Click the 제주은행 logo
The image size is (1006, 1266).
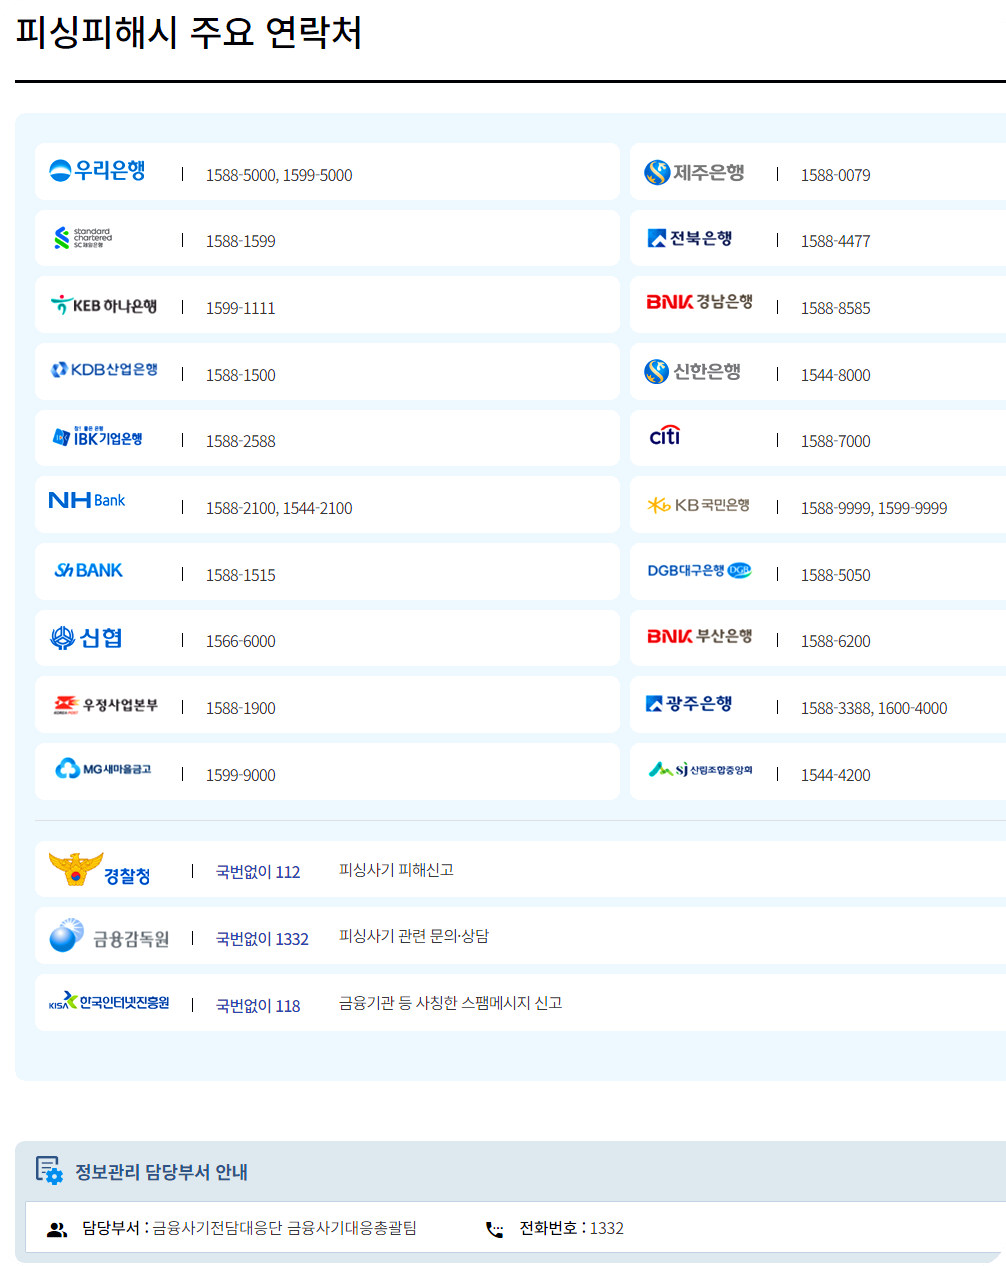[694, 172]
